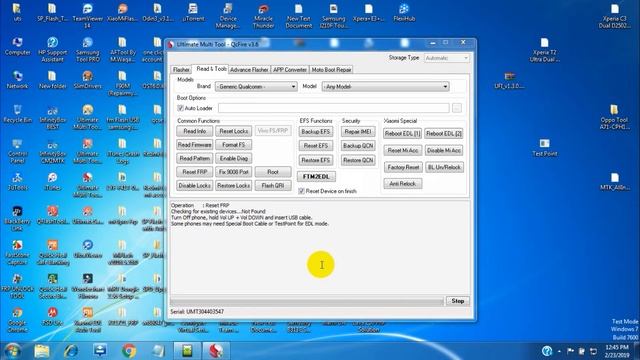
Task: Open the APP Converter tab
Action: 290,70
